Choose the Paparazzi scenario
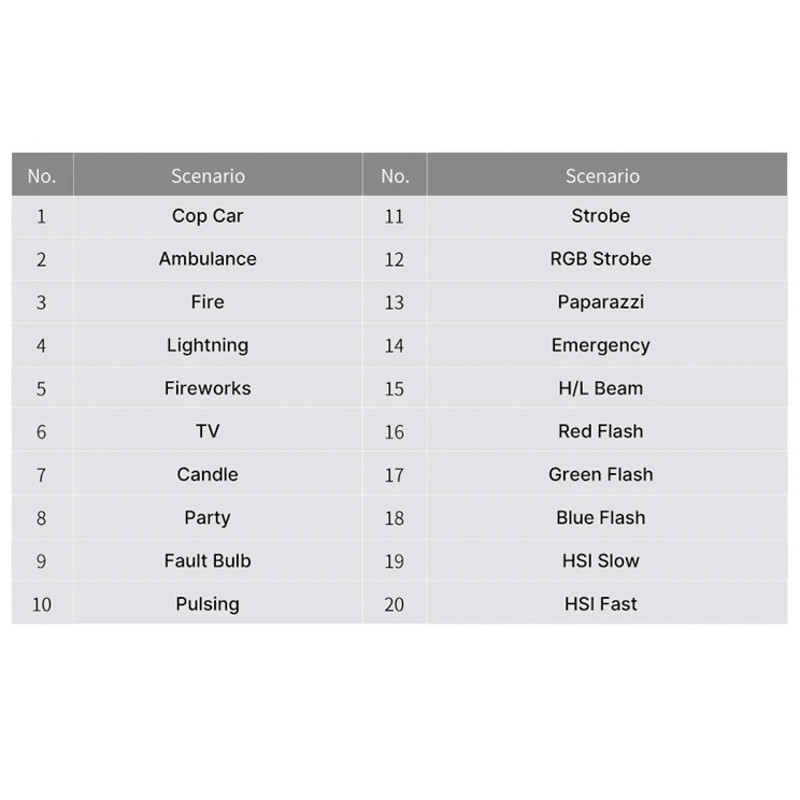 tap(600, 302)
